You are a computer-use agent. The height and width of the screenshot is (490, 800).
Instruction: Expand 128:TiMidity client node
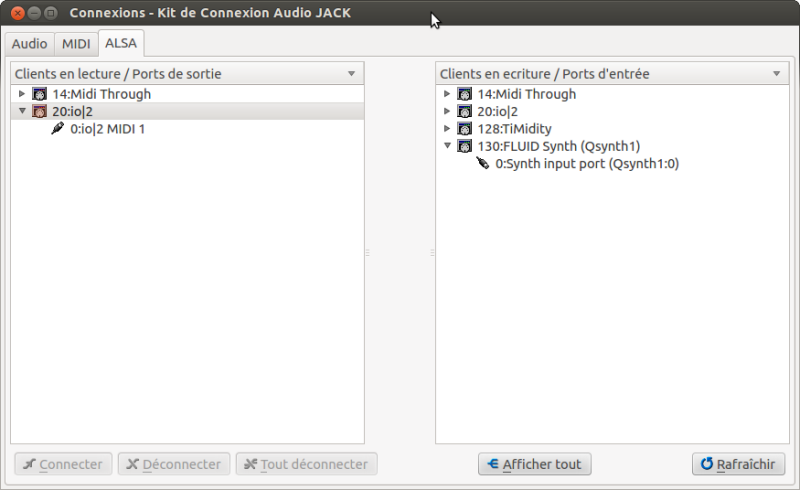coord(447,129)
